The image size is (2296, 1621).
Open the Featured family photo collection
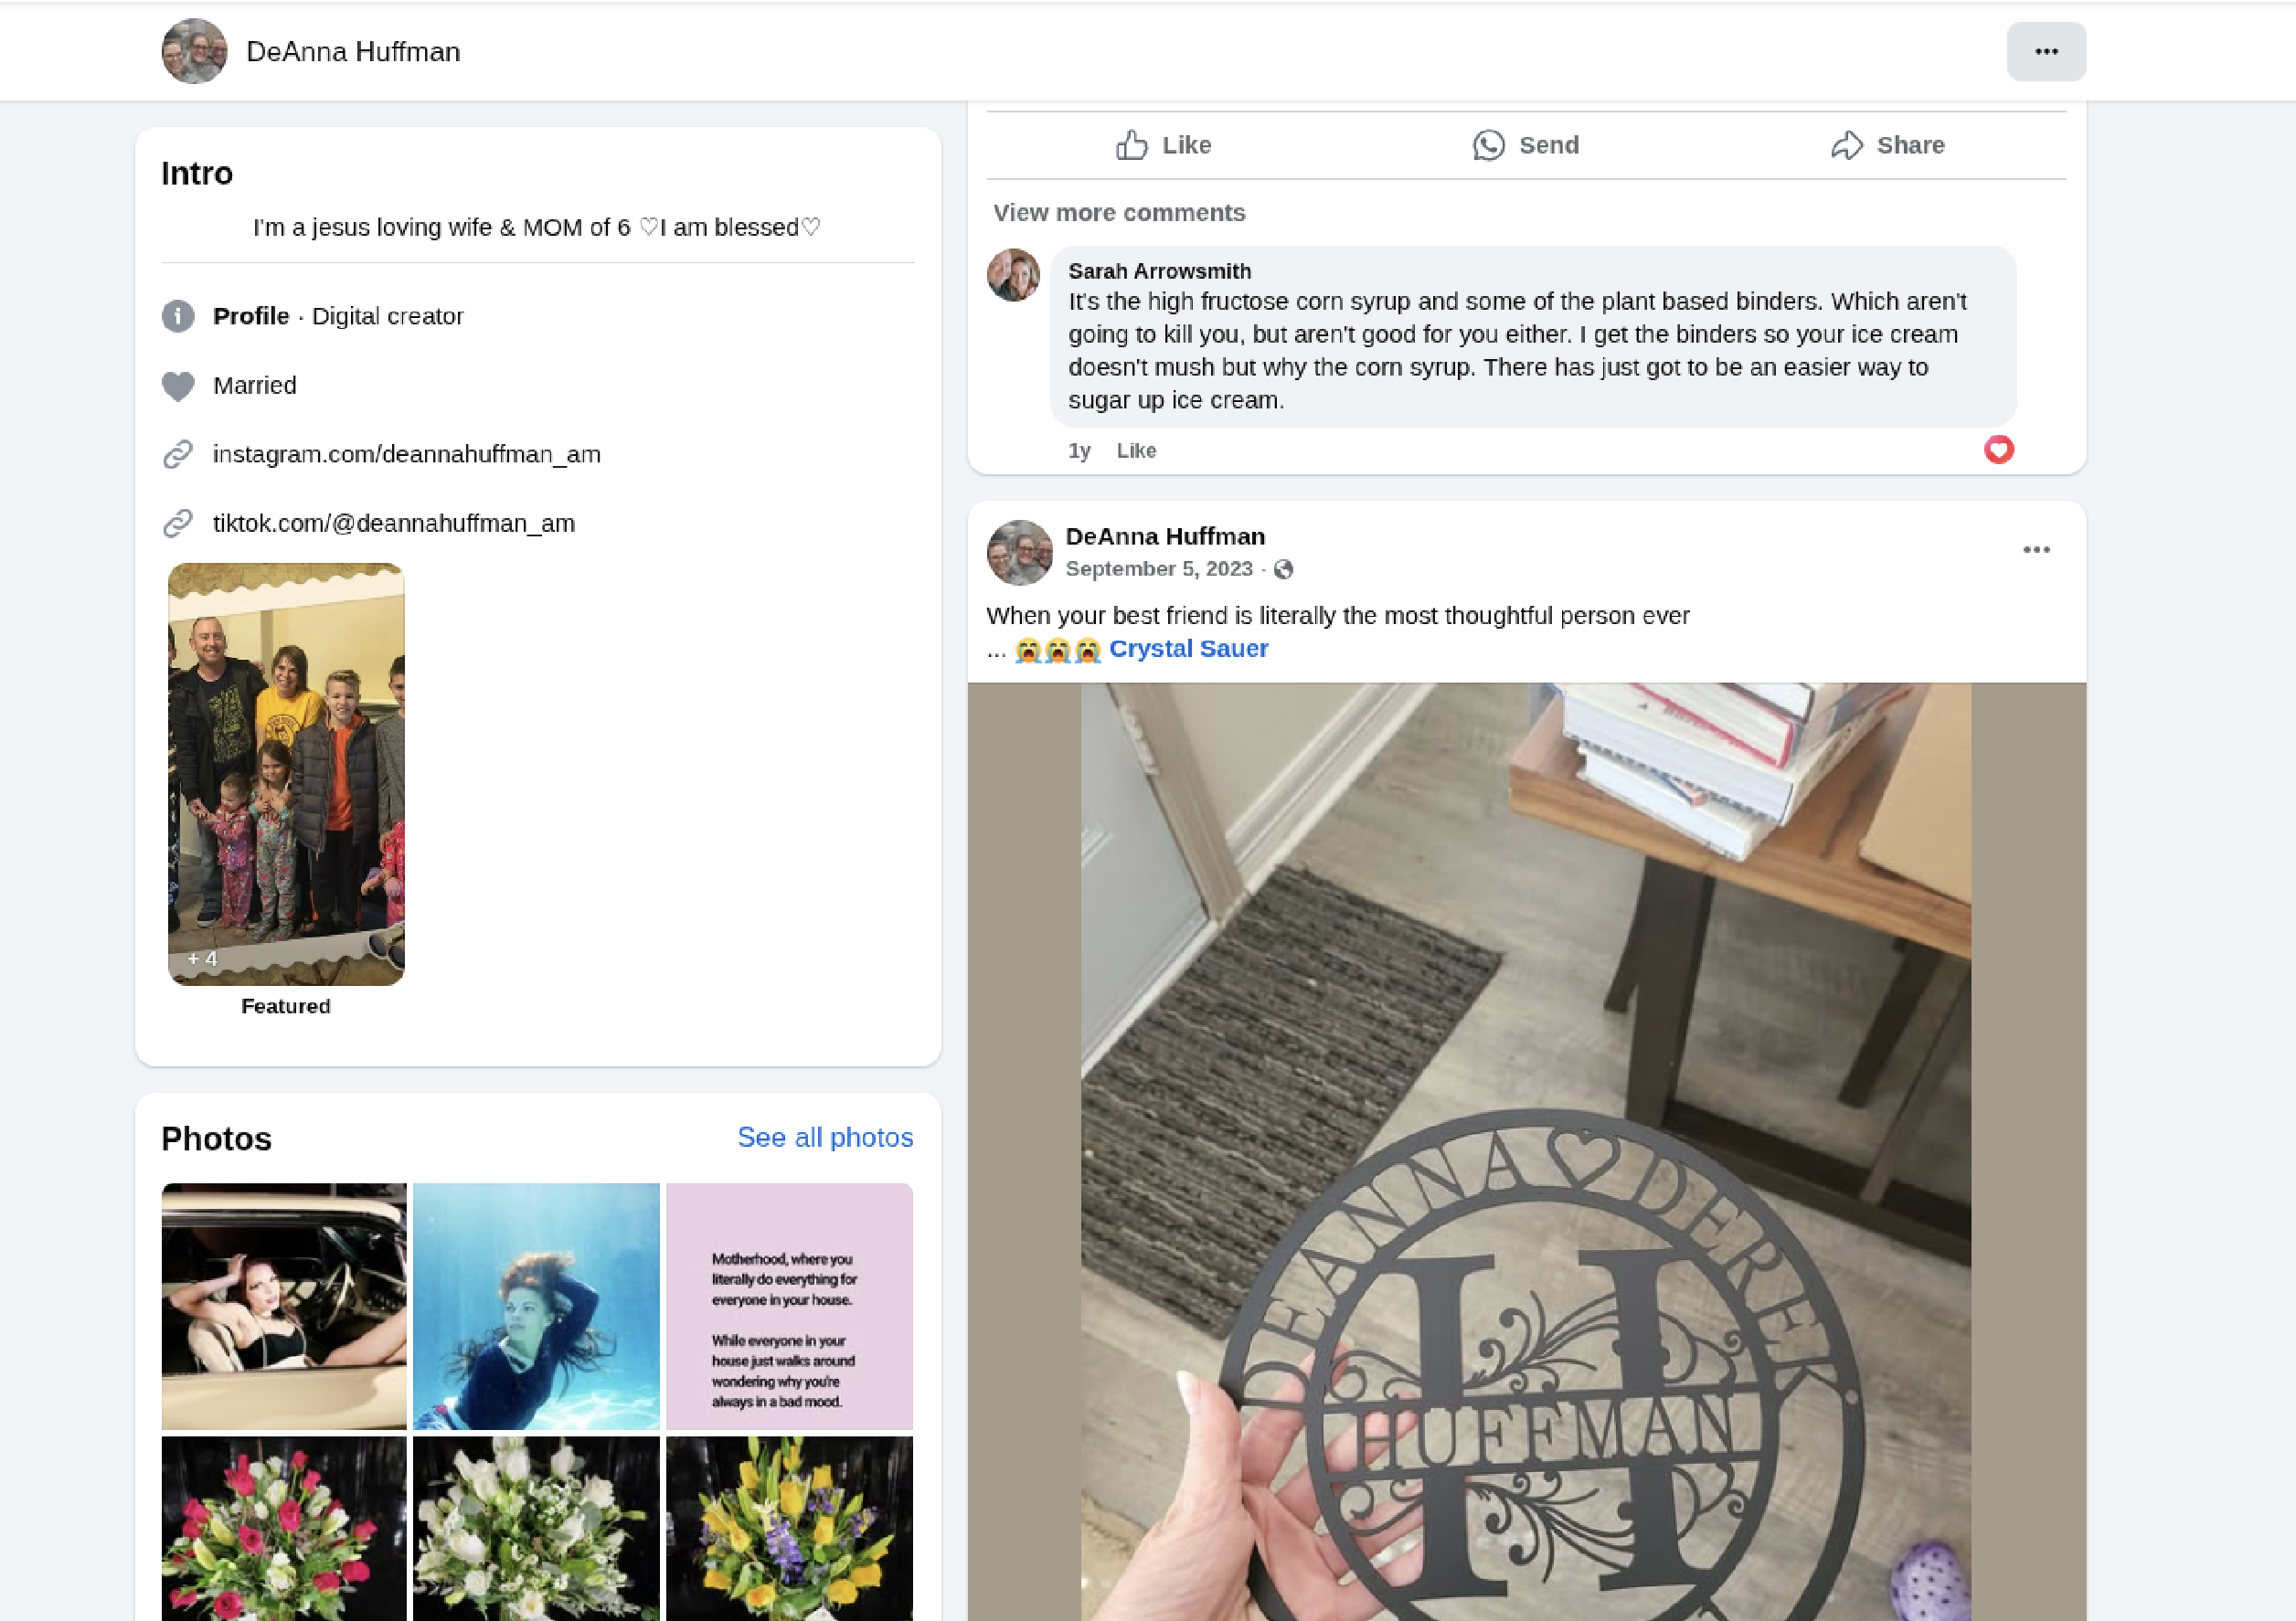(x=286, y=774)
